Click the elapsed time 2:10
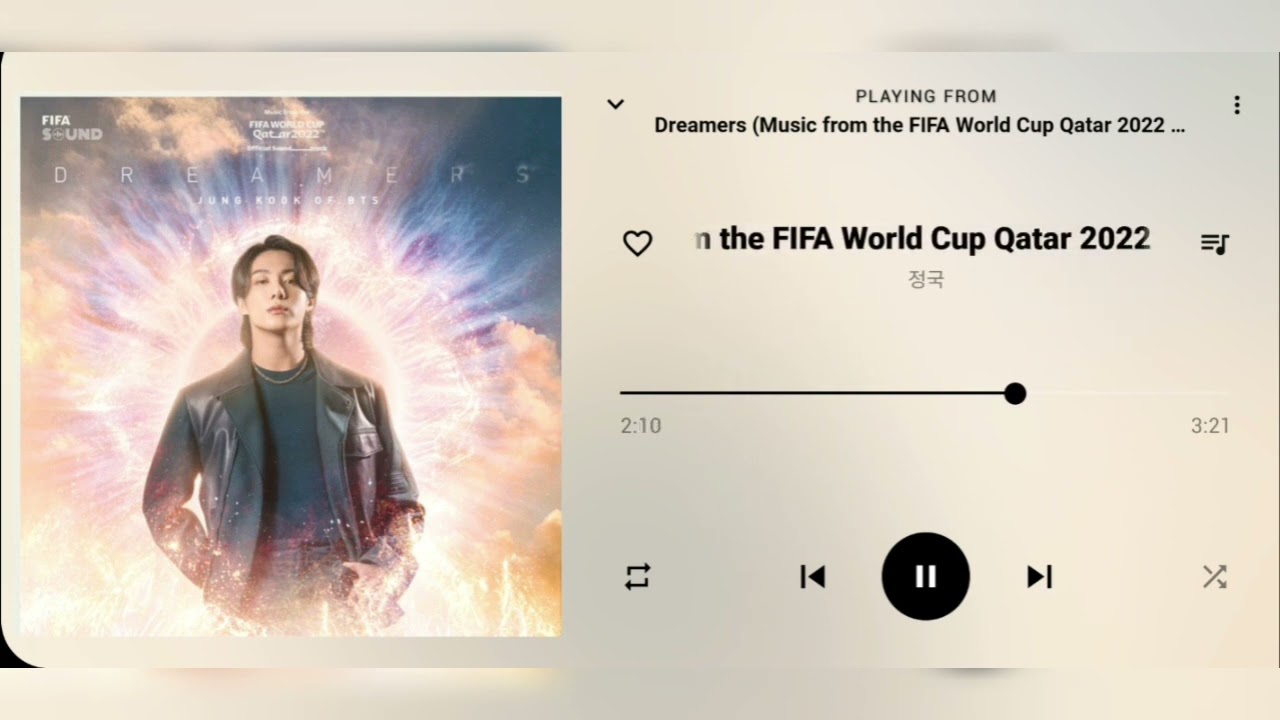This screenshot has width=1280, height=720. point(640,426)
